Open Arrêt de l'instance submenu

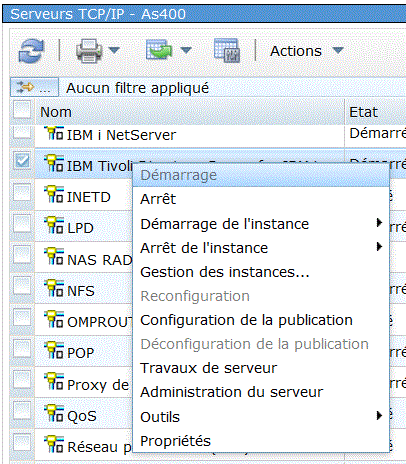(x=261, y=248)
